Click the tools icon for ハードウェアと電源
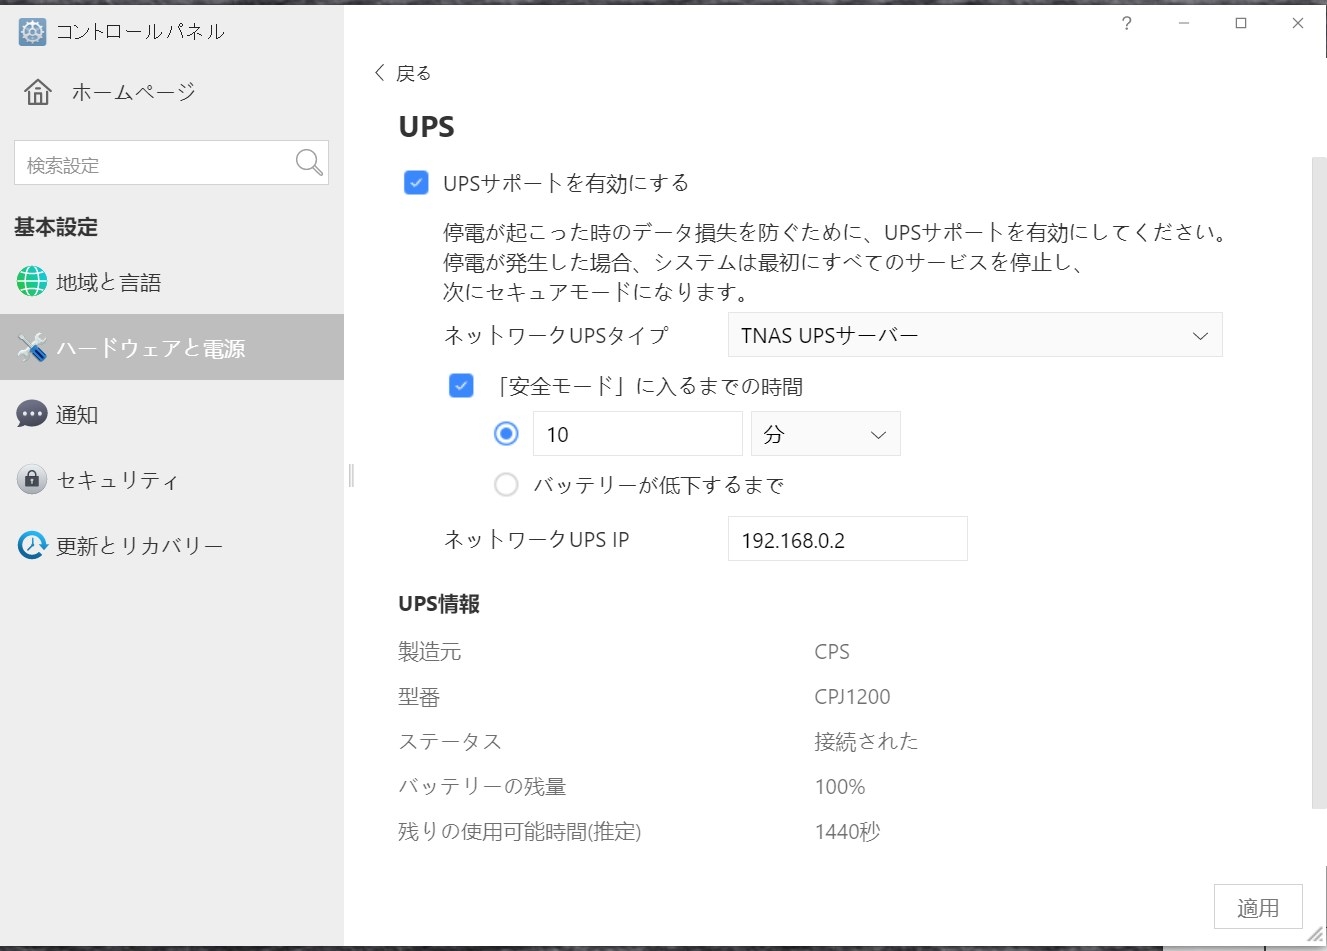This screenshot has width=1327, height=951. coord(32,348)
